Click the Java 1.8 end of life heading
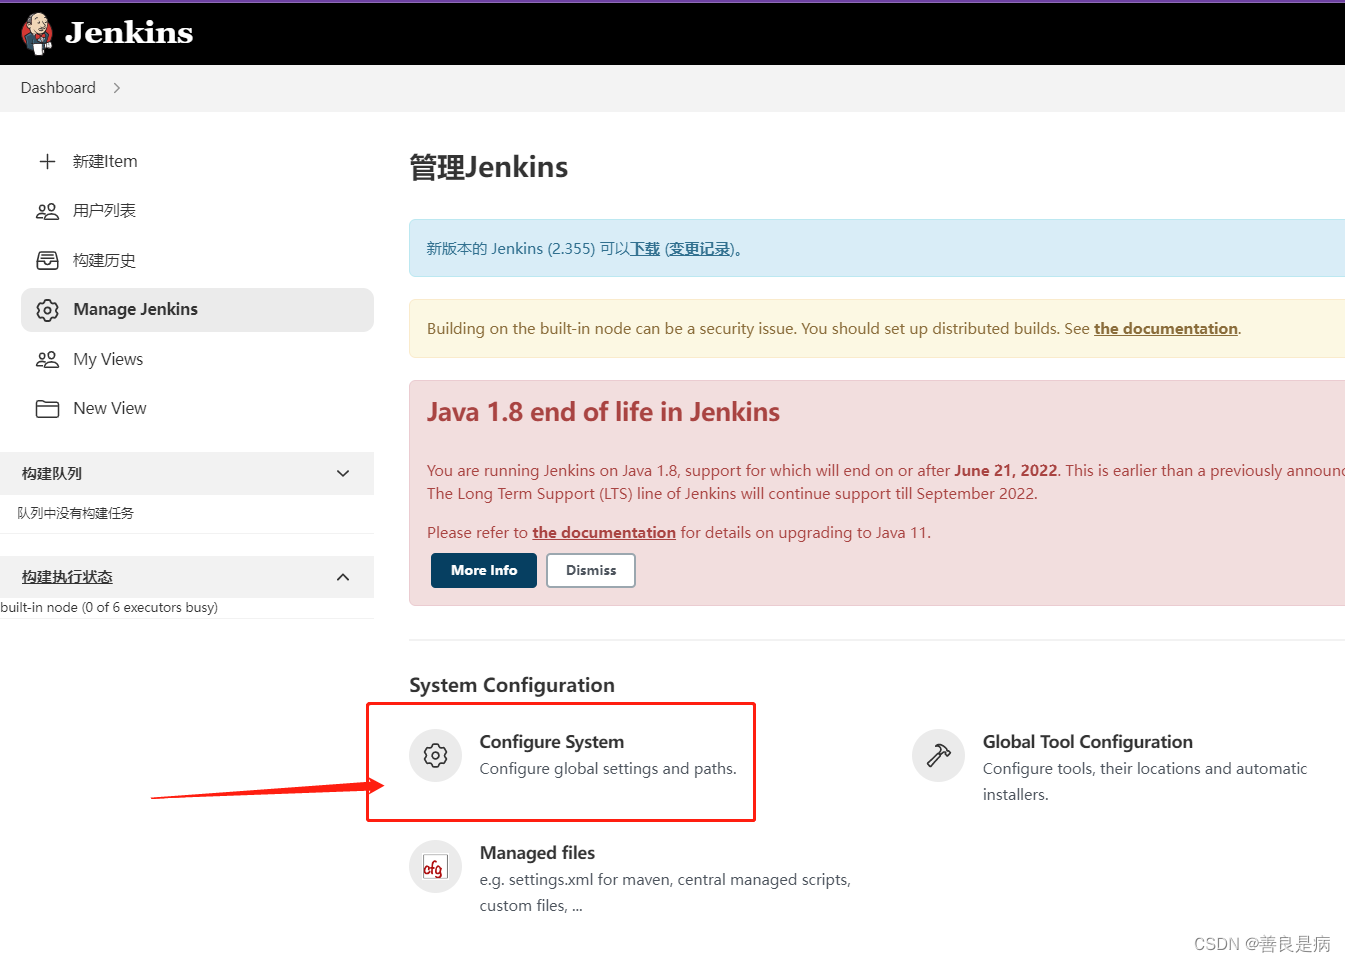 [x=603, y=412]
